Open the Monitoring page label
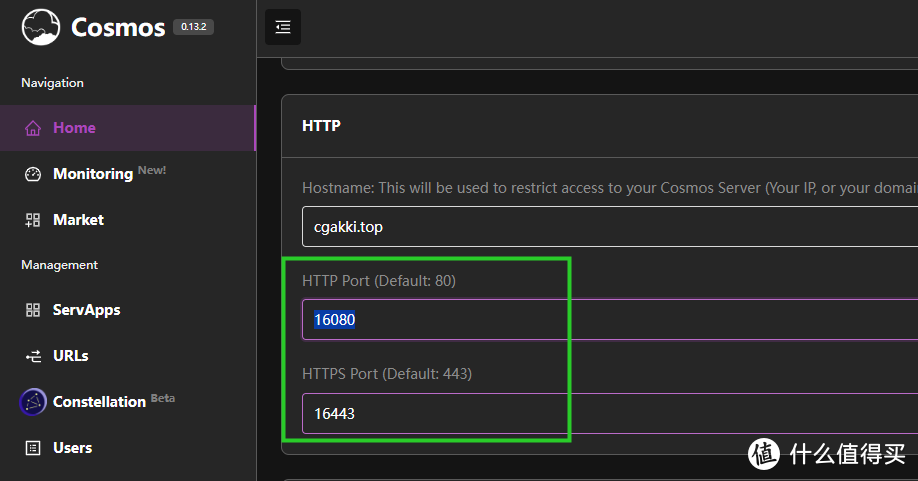918x481 pixels. [93, 174]
